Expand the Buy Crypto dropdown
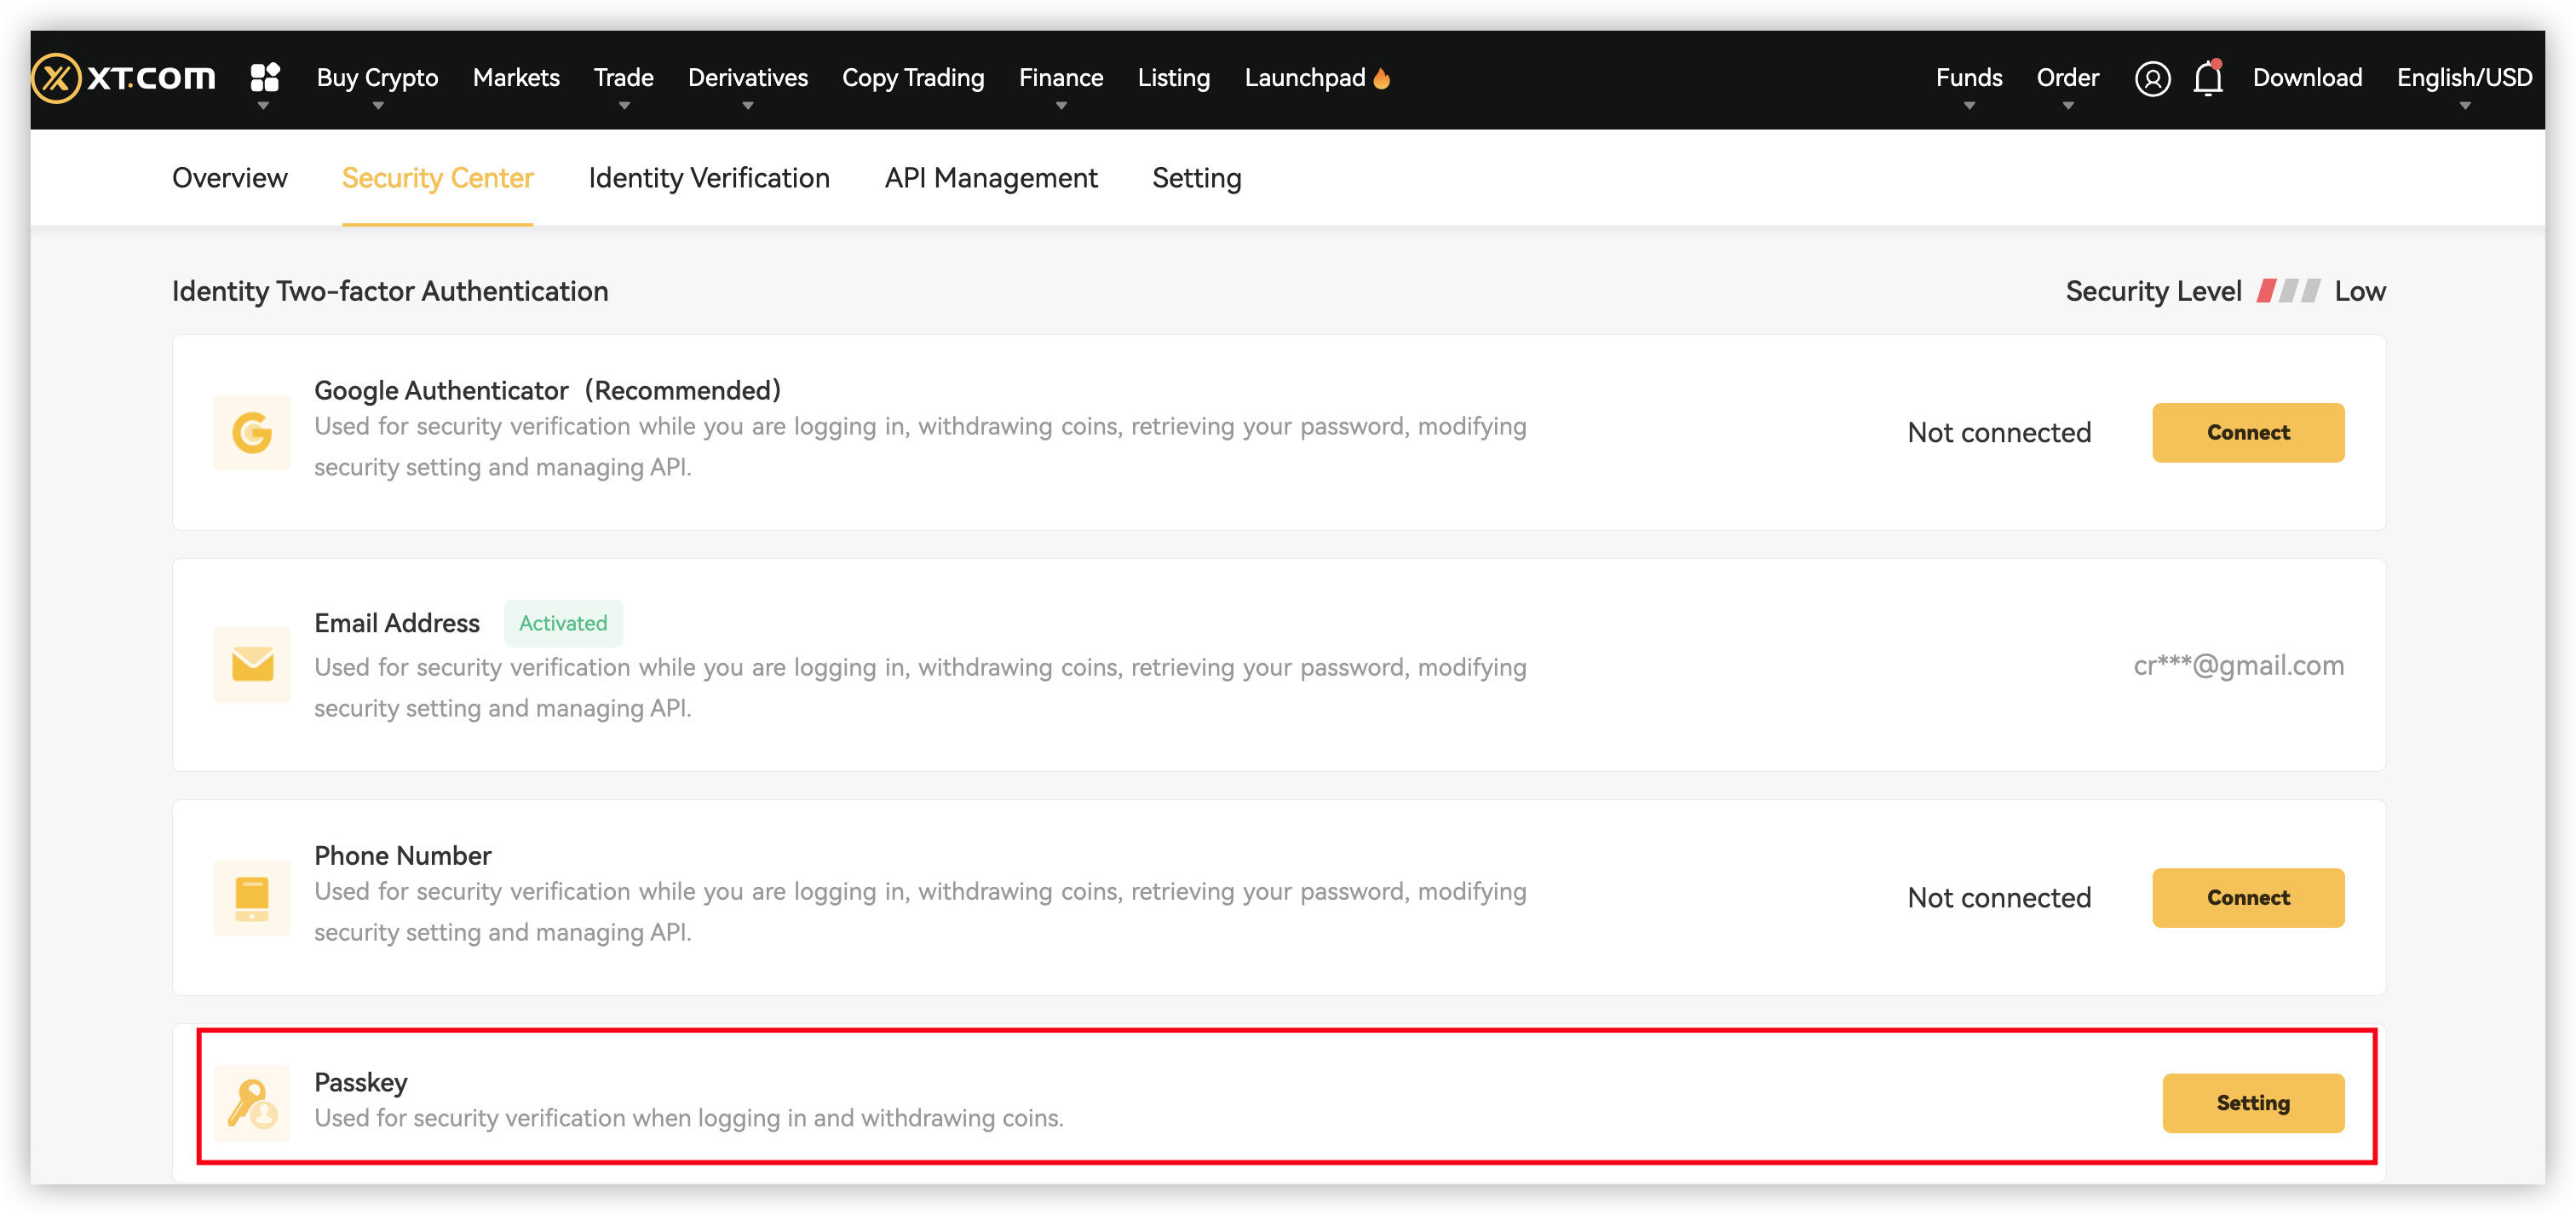2576x1215 pixels. 377,78
